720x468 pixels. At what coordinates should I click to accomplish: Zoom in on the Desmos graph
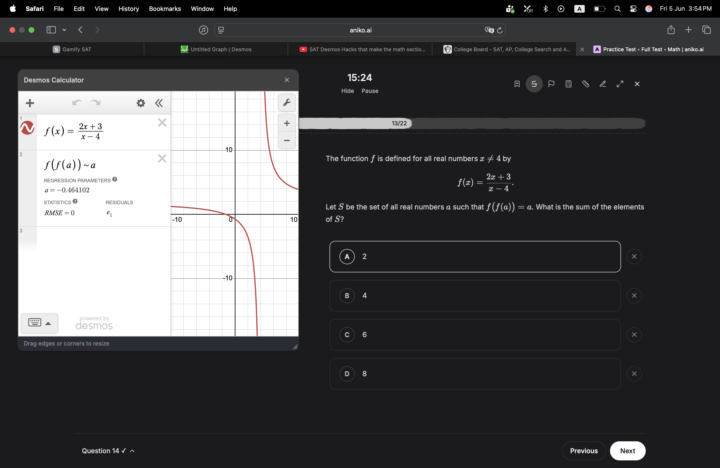287,123
